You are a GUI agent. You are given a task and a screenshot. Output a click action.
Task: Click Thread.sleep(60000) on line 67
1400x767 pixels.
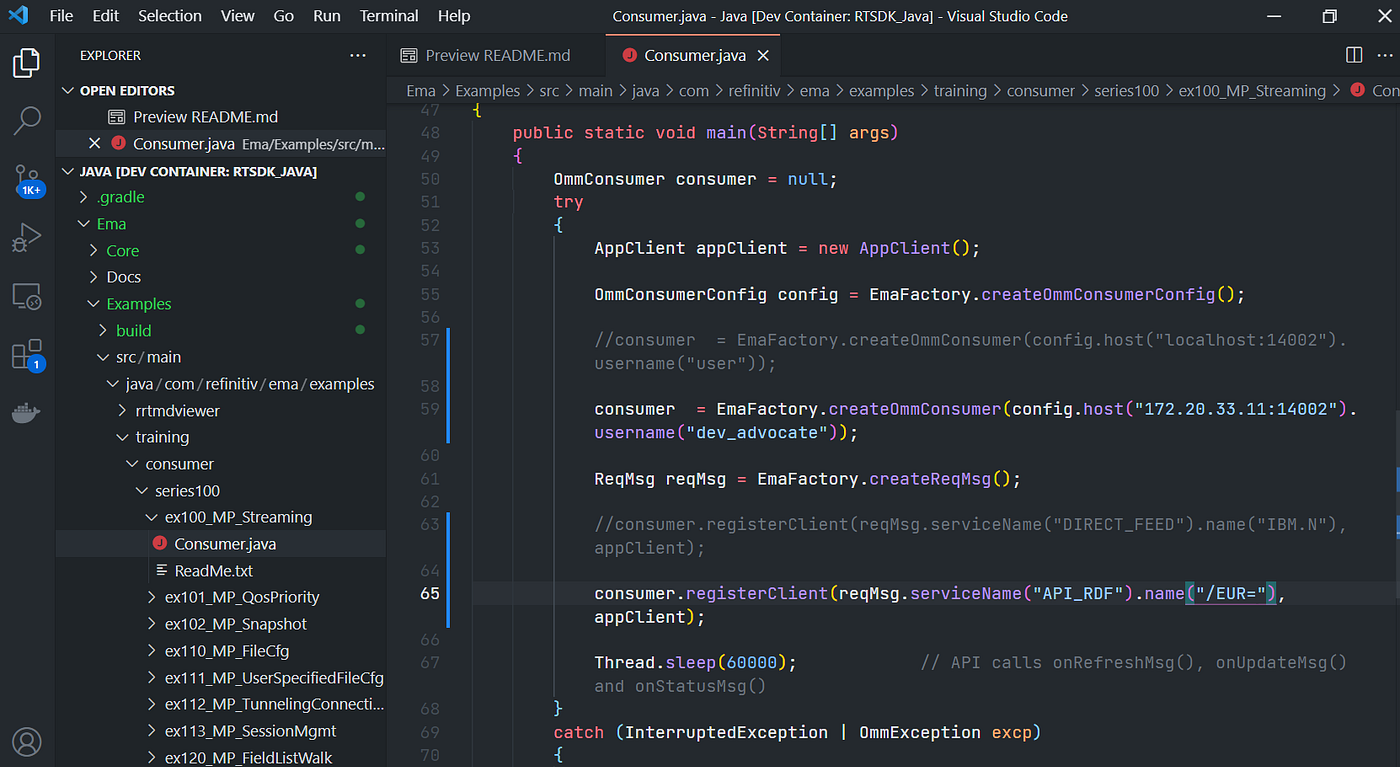pyautogui.click(x=695, y=662)
